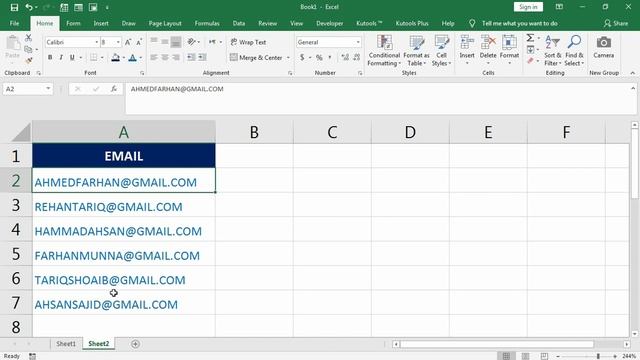
Task: Toggle Underline formatting
Action: 72,58
